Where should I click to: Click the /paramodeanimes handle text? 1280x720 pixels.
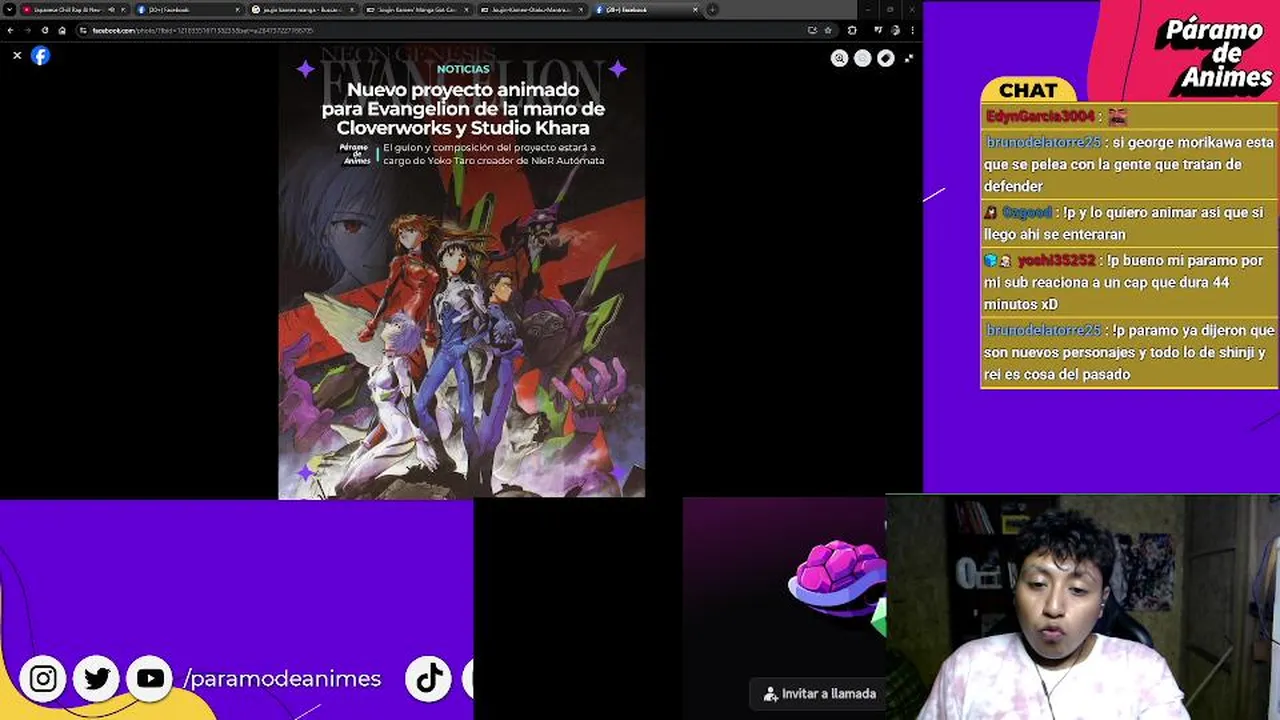point(282,678)
